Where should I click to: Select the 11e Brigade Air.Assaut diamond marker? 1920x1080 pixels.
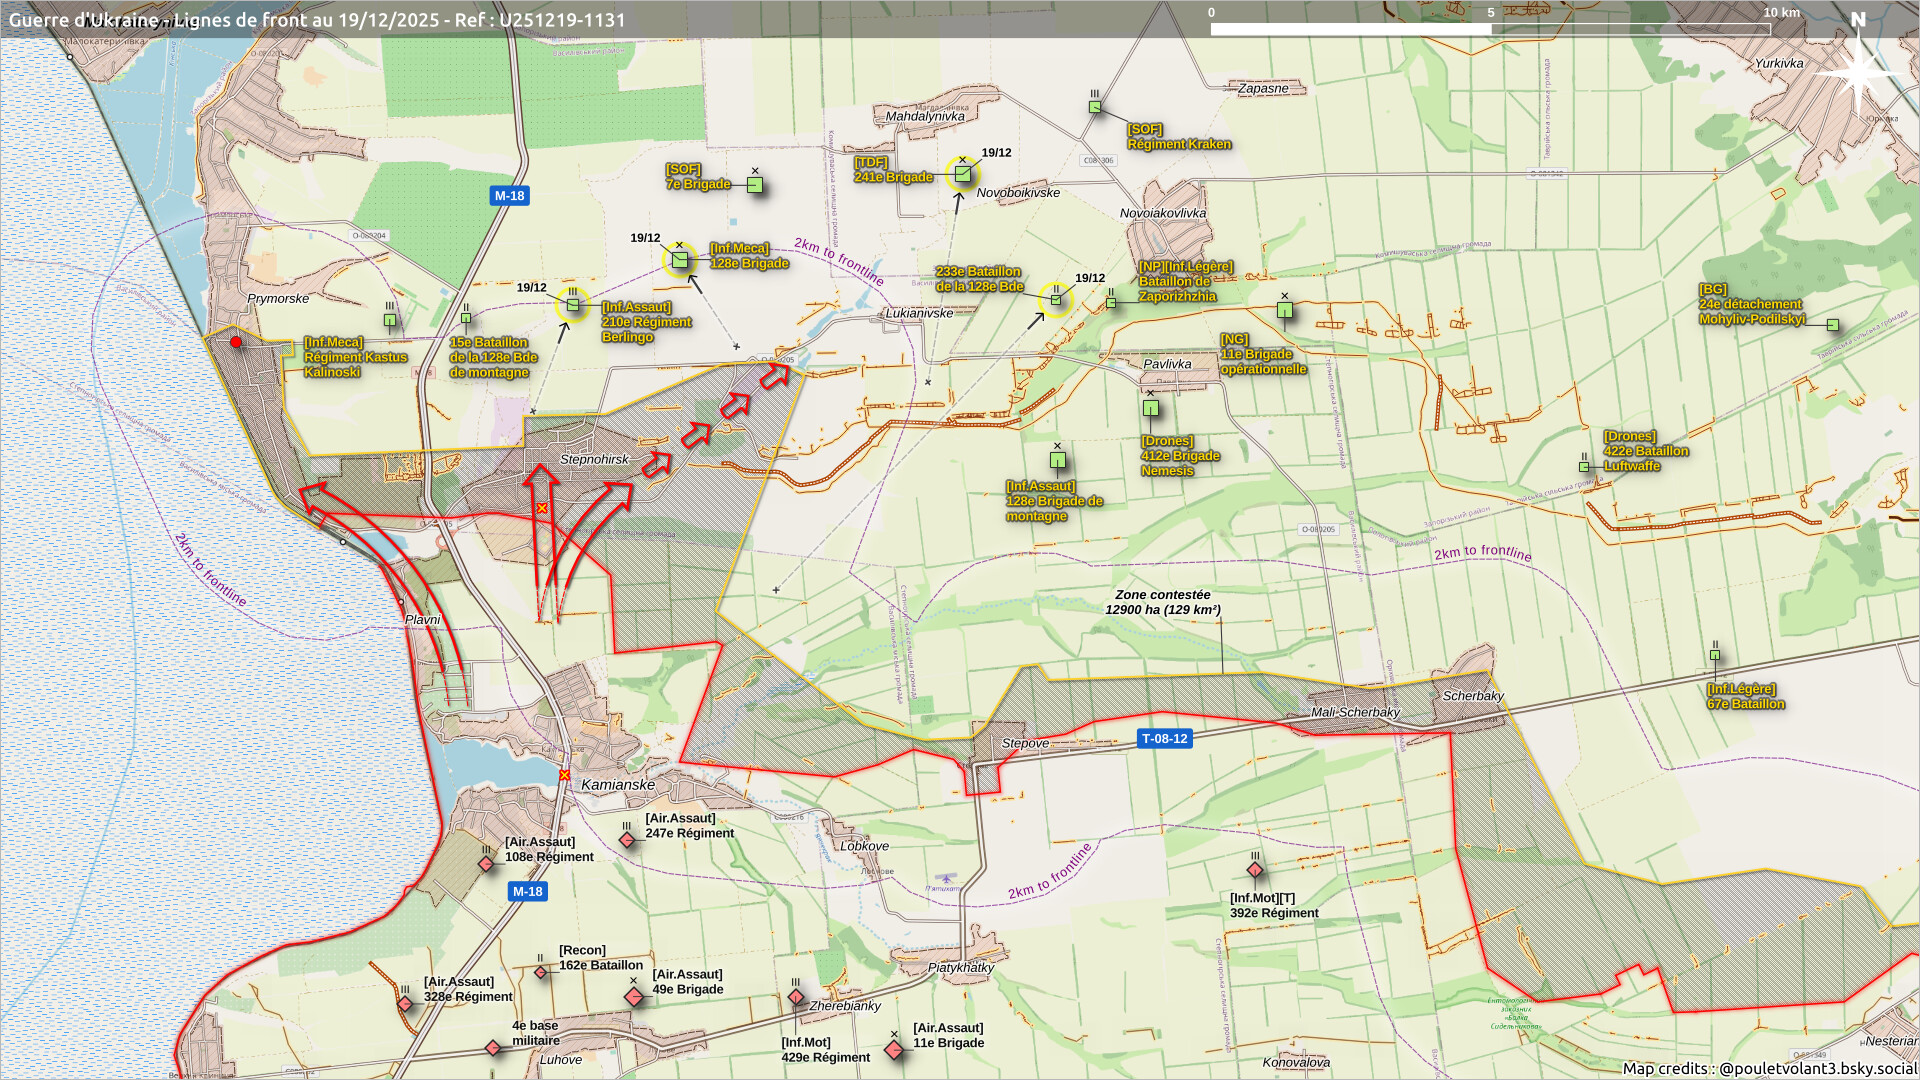click(x=894, y=1049)
